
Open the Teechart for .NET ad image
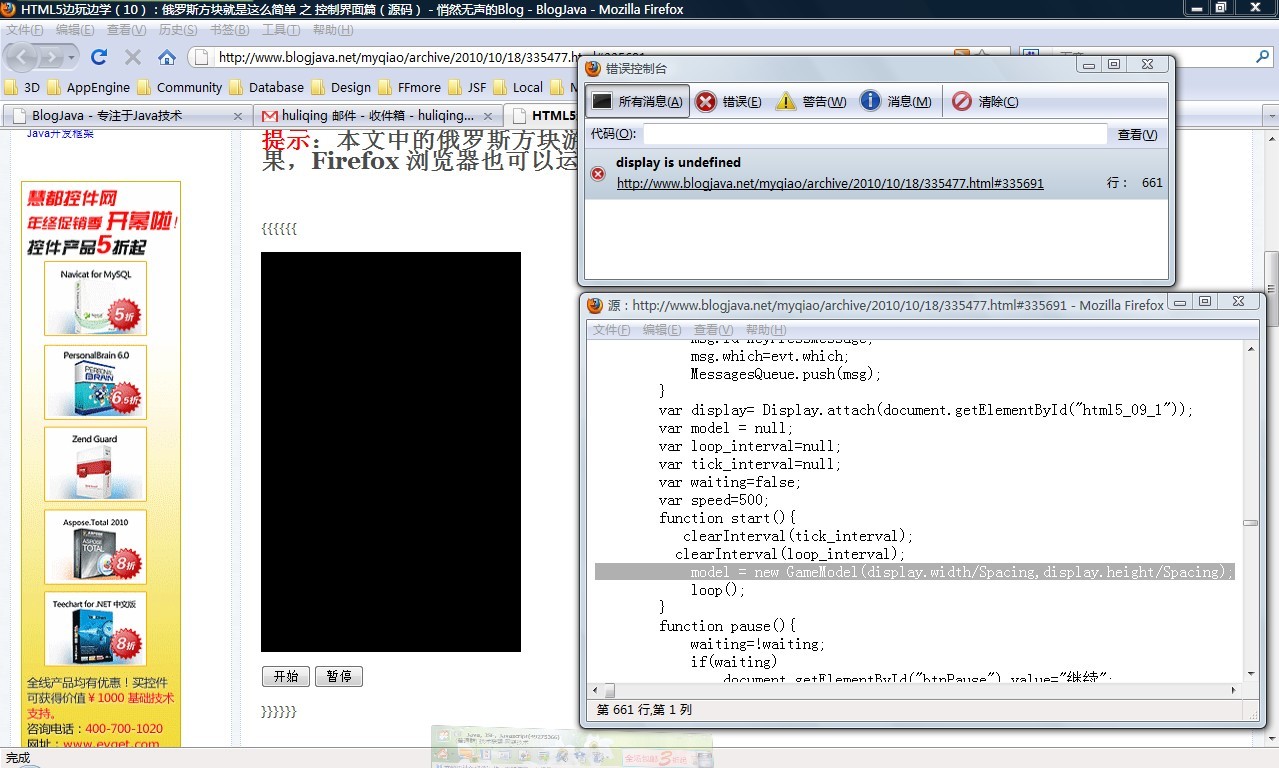tap(96, 630)
